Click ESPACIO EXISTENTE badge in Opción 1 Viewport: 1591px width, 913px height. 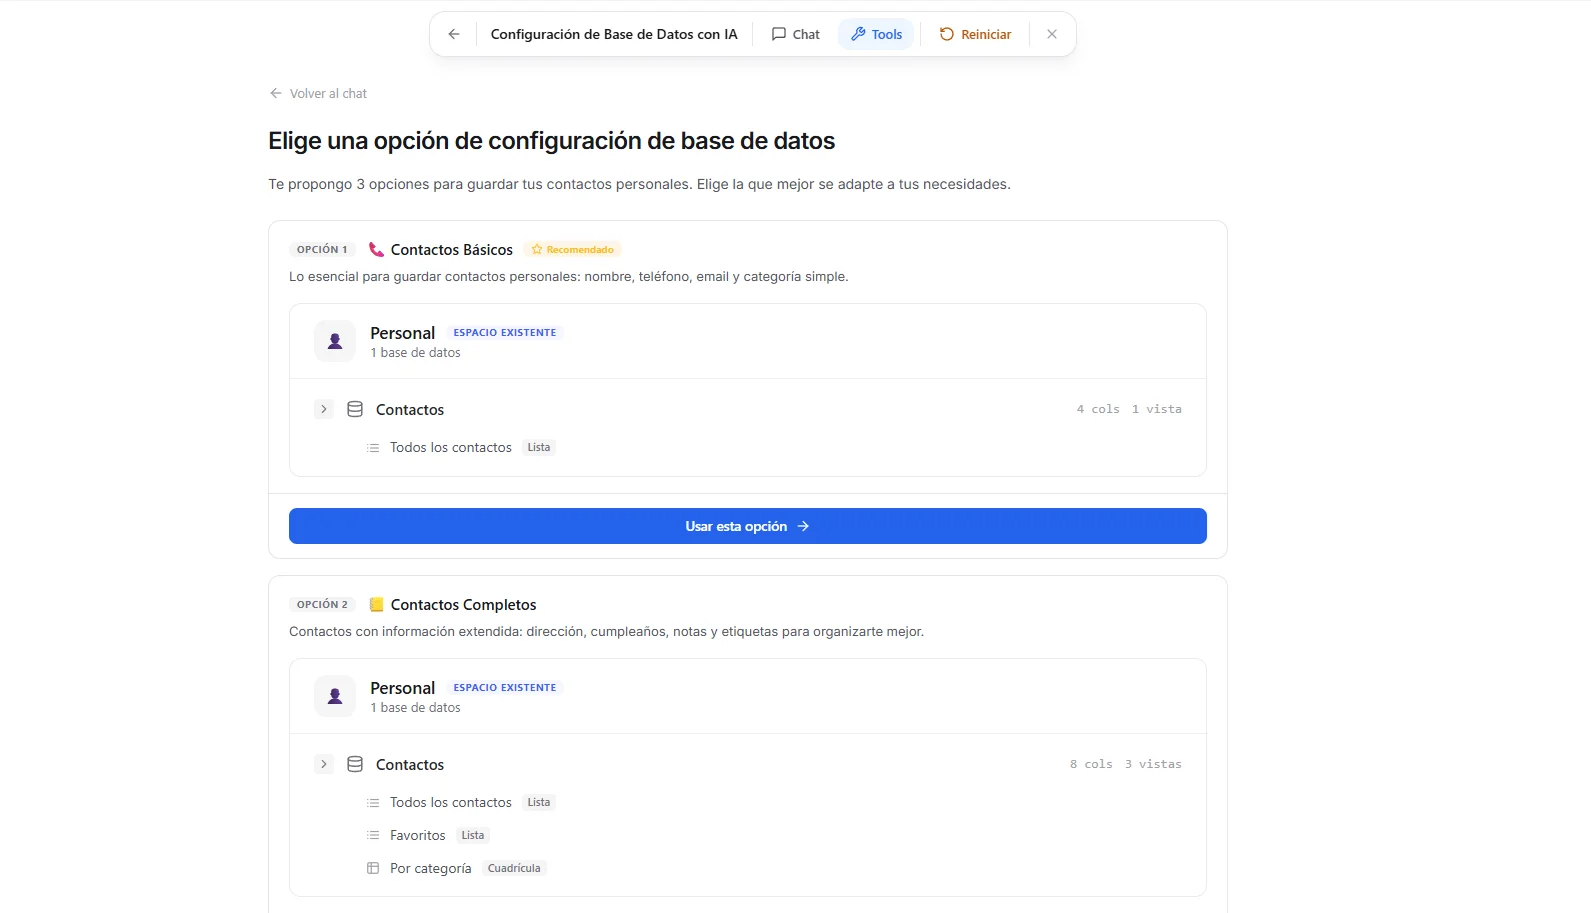coord(505,333)
